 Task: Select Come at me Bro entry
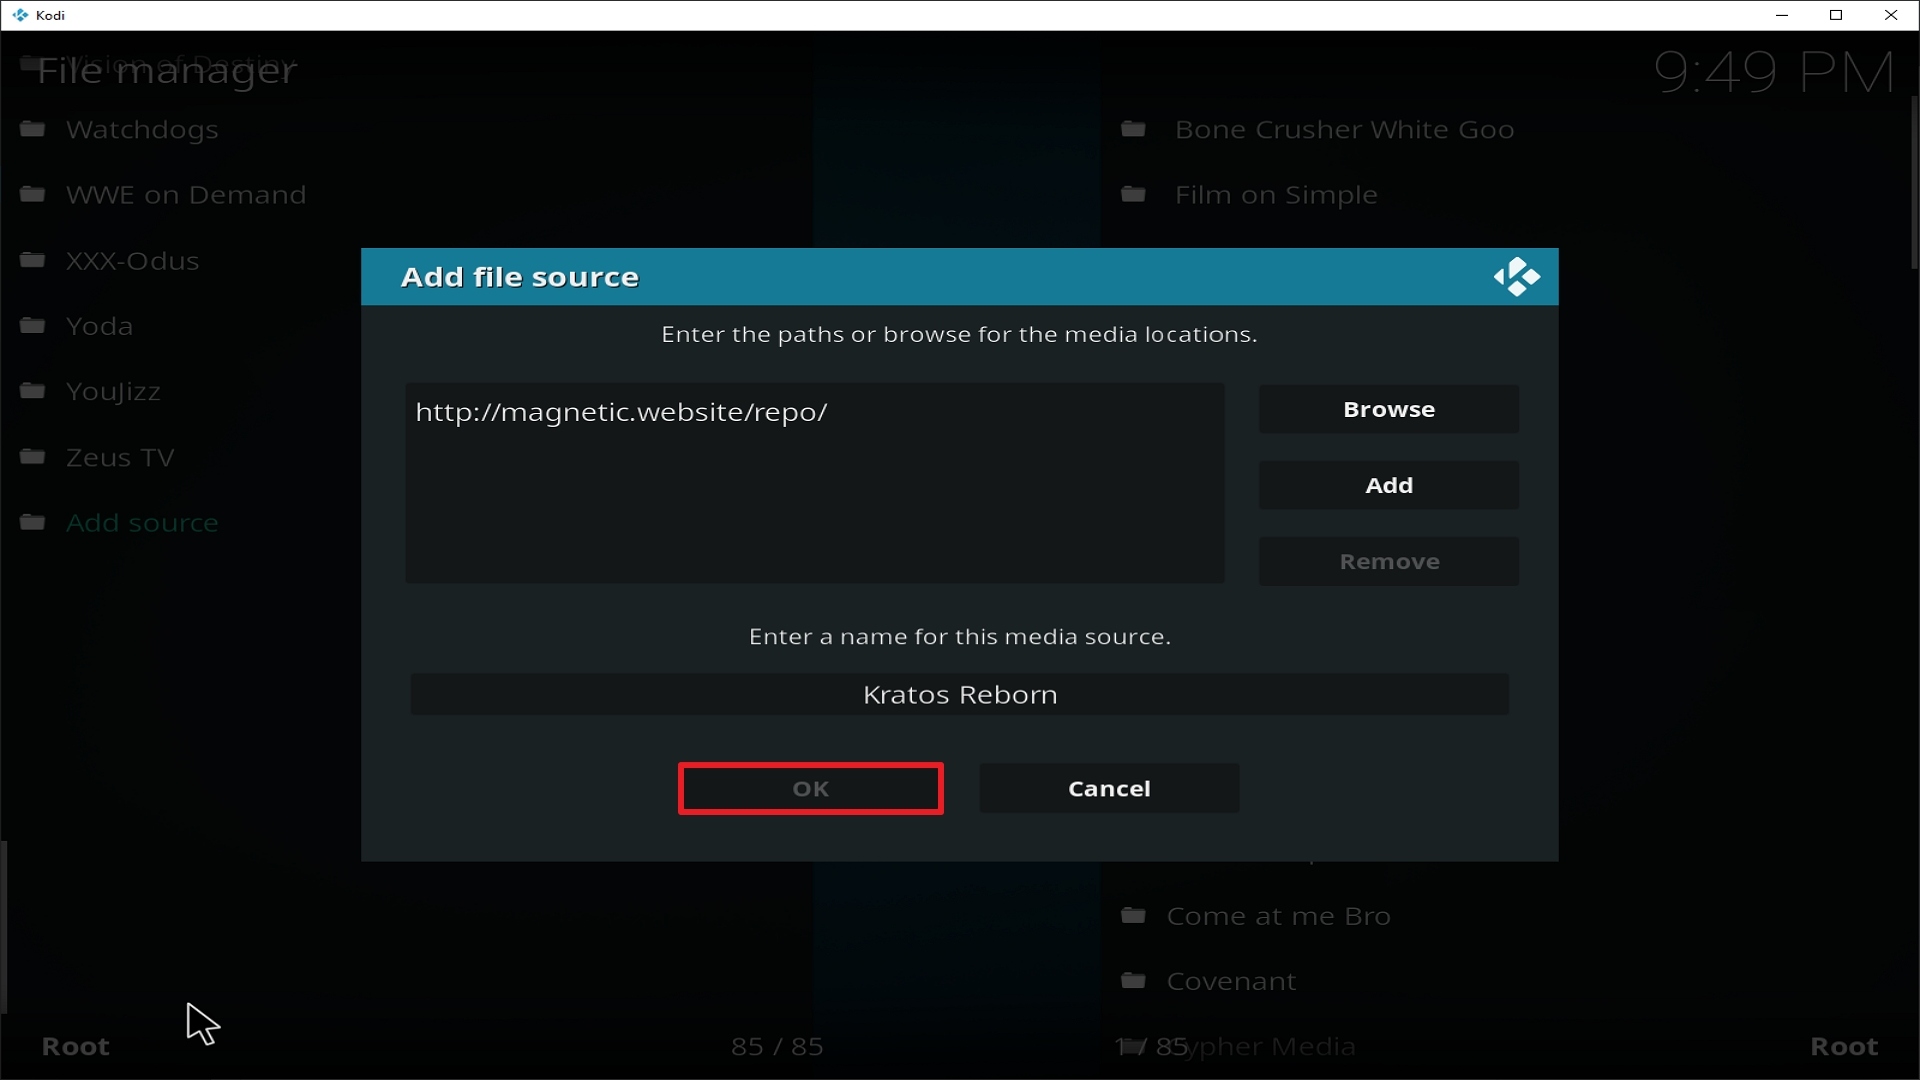[x=1278, y=916]
